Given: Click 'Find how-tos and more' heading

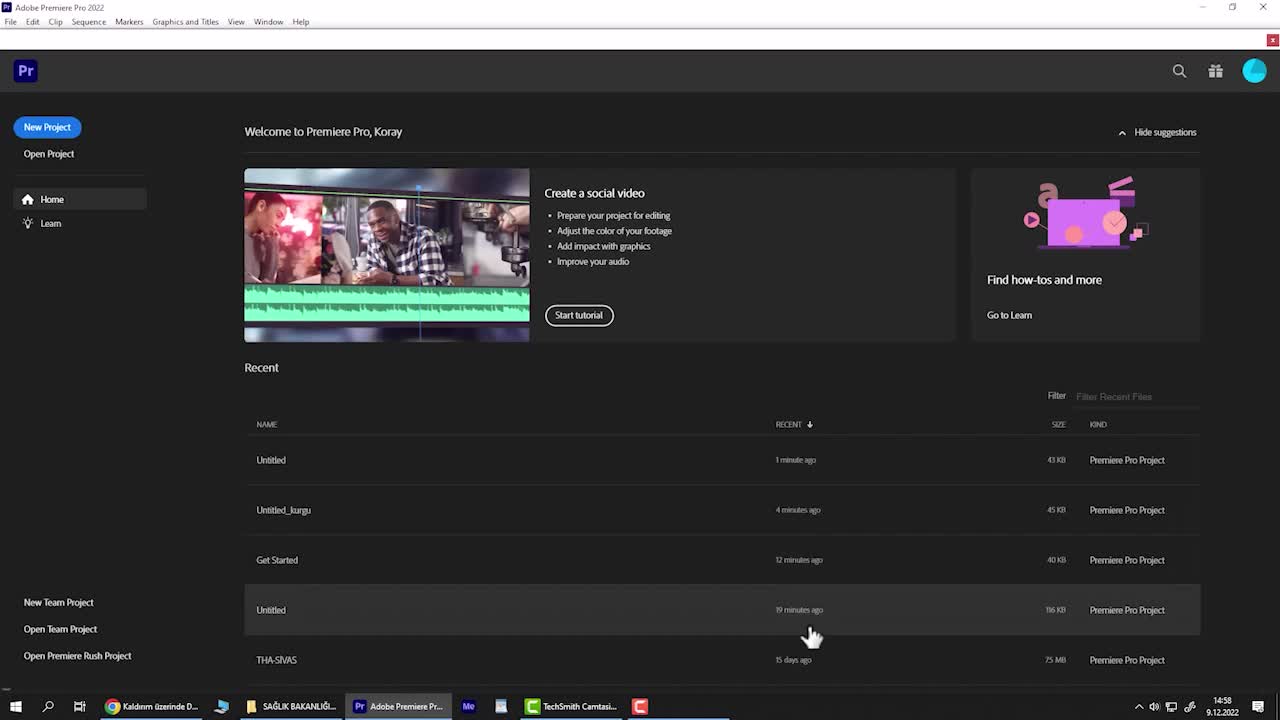Looking at the screenshot, I should click(x=1044, y=280).
